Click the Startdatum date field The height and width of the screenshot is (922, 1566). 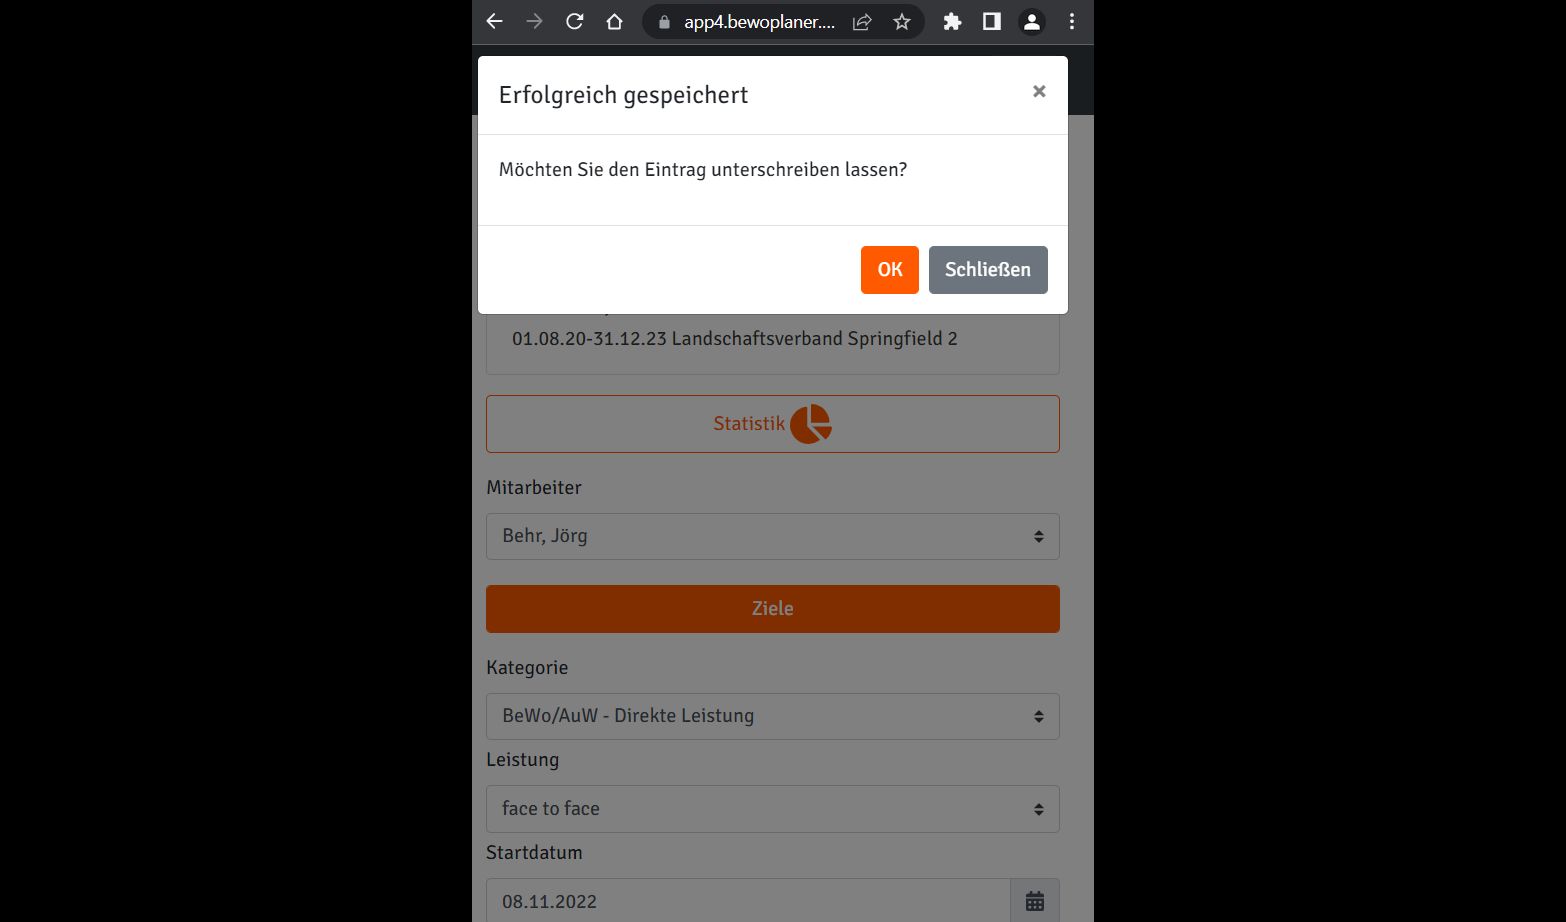pyautogui.click(x=748, y=901)
